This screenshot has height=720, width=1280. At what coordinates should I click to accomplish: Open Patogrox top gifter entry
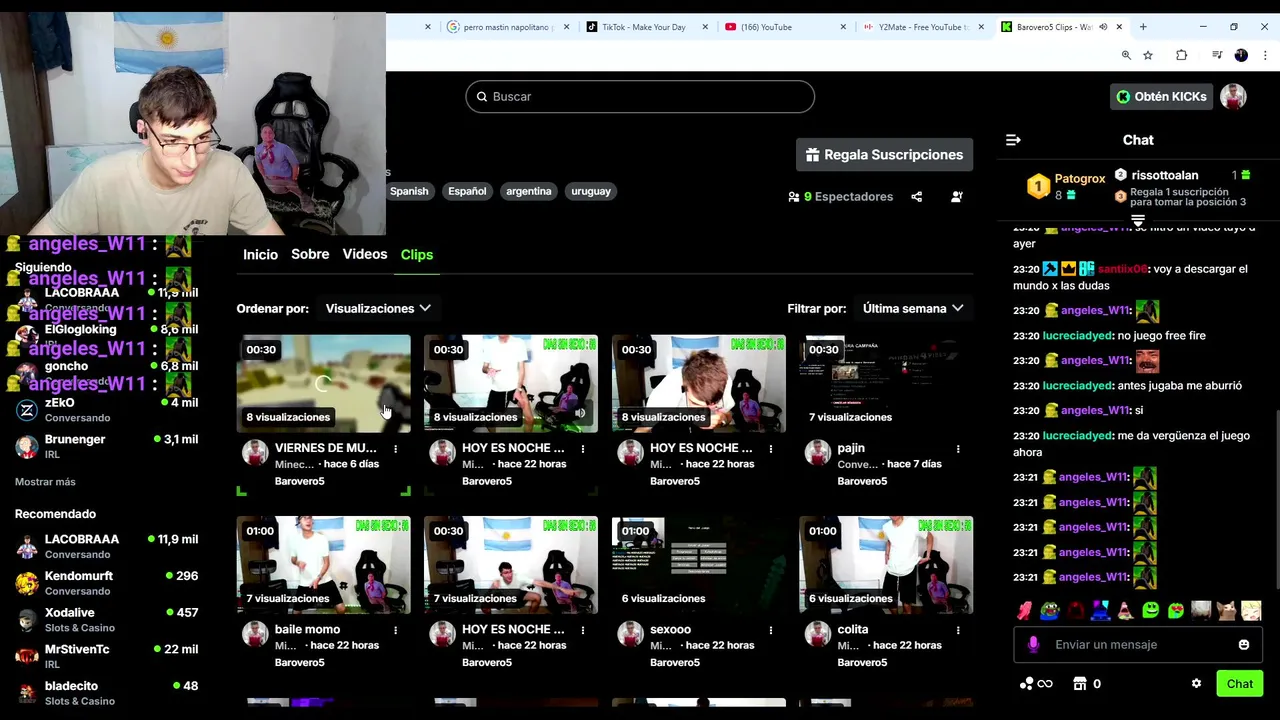(1066, 187)
